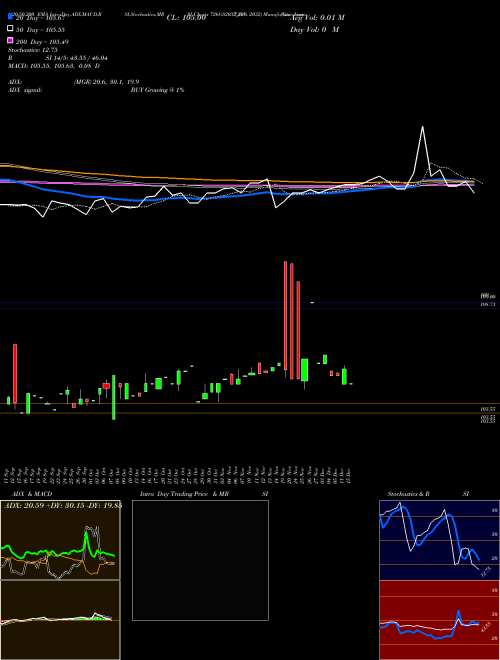This screenshot has width=500, height=660.
Task: Click the 'SI 14/3: 43.55 / 46.04' readout
Action: (77, 58)
